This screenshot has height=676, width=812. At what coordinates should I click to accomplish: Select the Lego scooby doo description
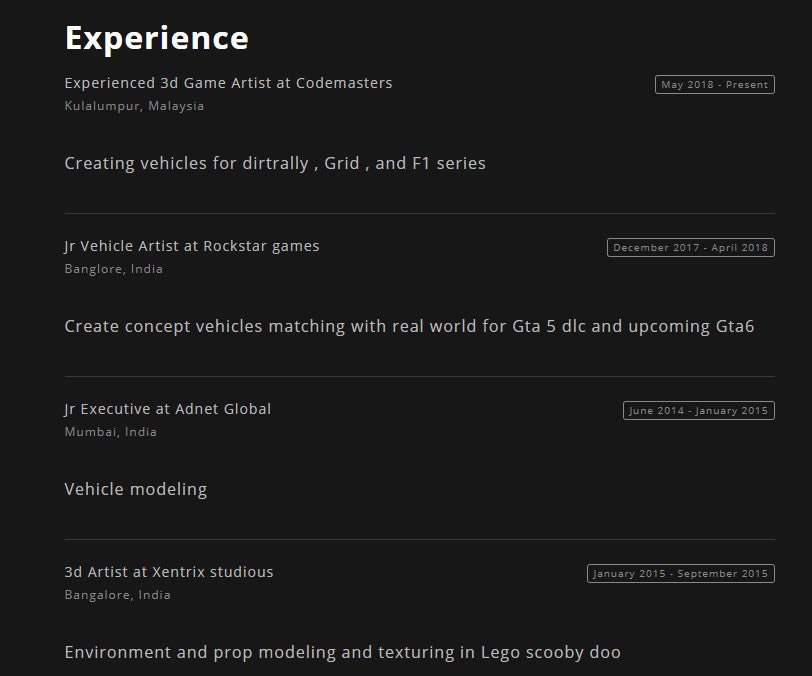[x=342, y=652]
